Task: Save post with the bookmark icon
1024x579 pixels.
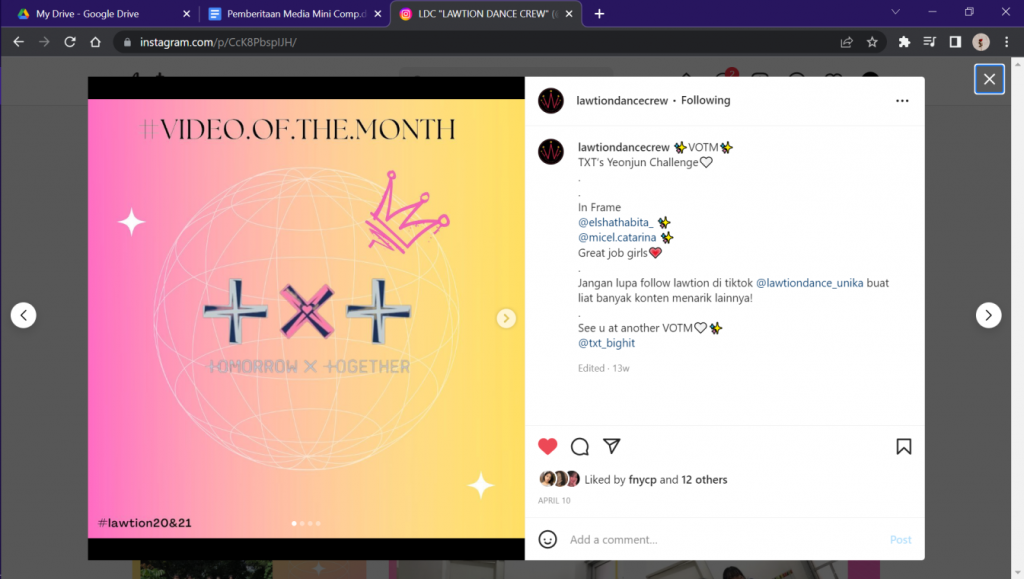Action: pyautogui.click(x=903, y=446)
